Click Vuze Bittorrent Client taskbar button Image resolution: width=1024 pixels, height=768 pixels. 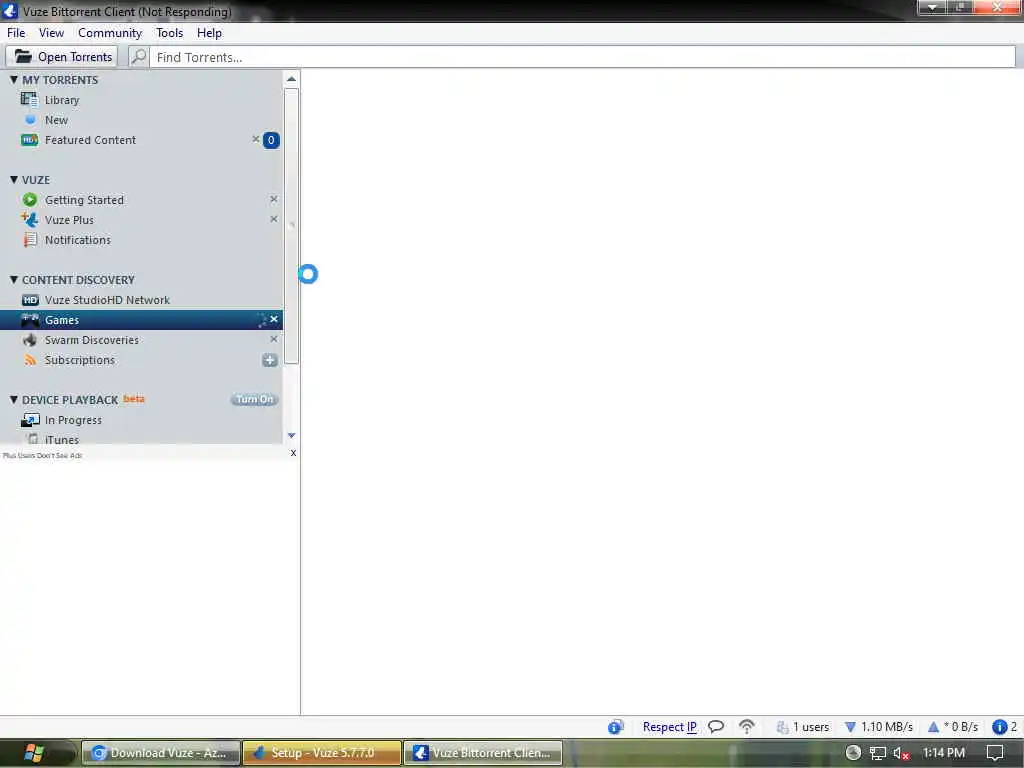click(483, 753)
